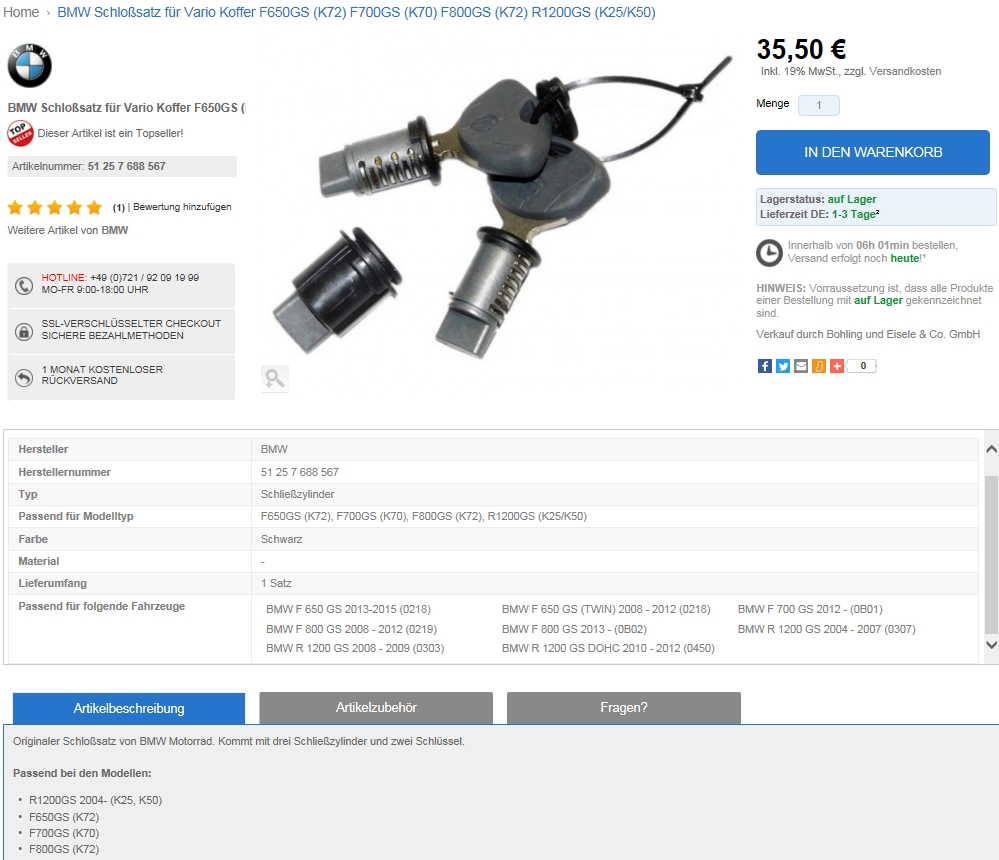The image size is (999, 860).
Task: Open more sharing options plus icon
Action: pos(837,366)
